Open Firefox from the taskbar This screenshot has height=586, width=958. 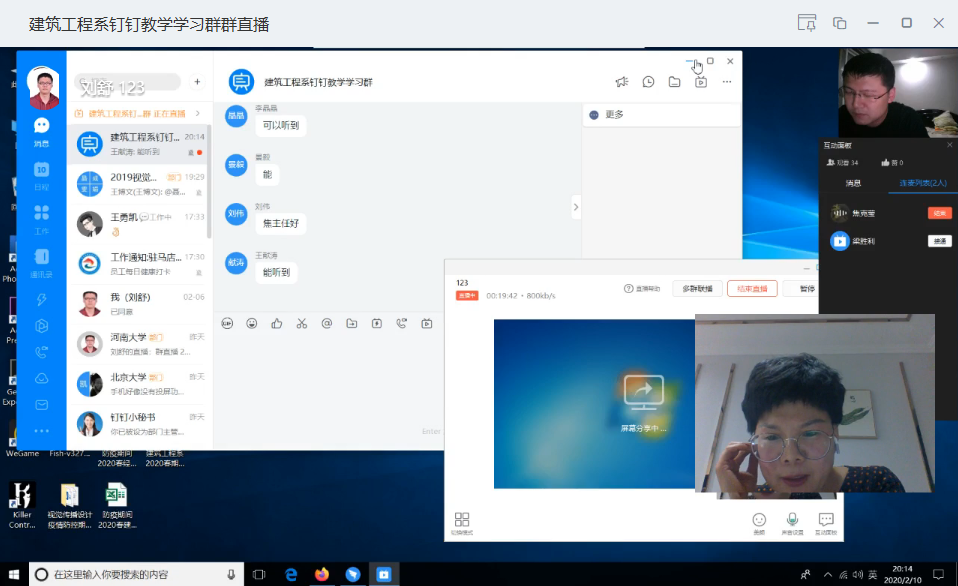tap(322, 574)
